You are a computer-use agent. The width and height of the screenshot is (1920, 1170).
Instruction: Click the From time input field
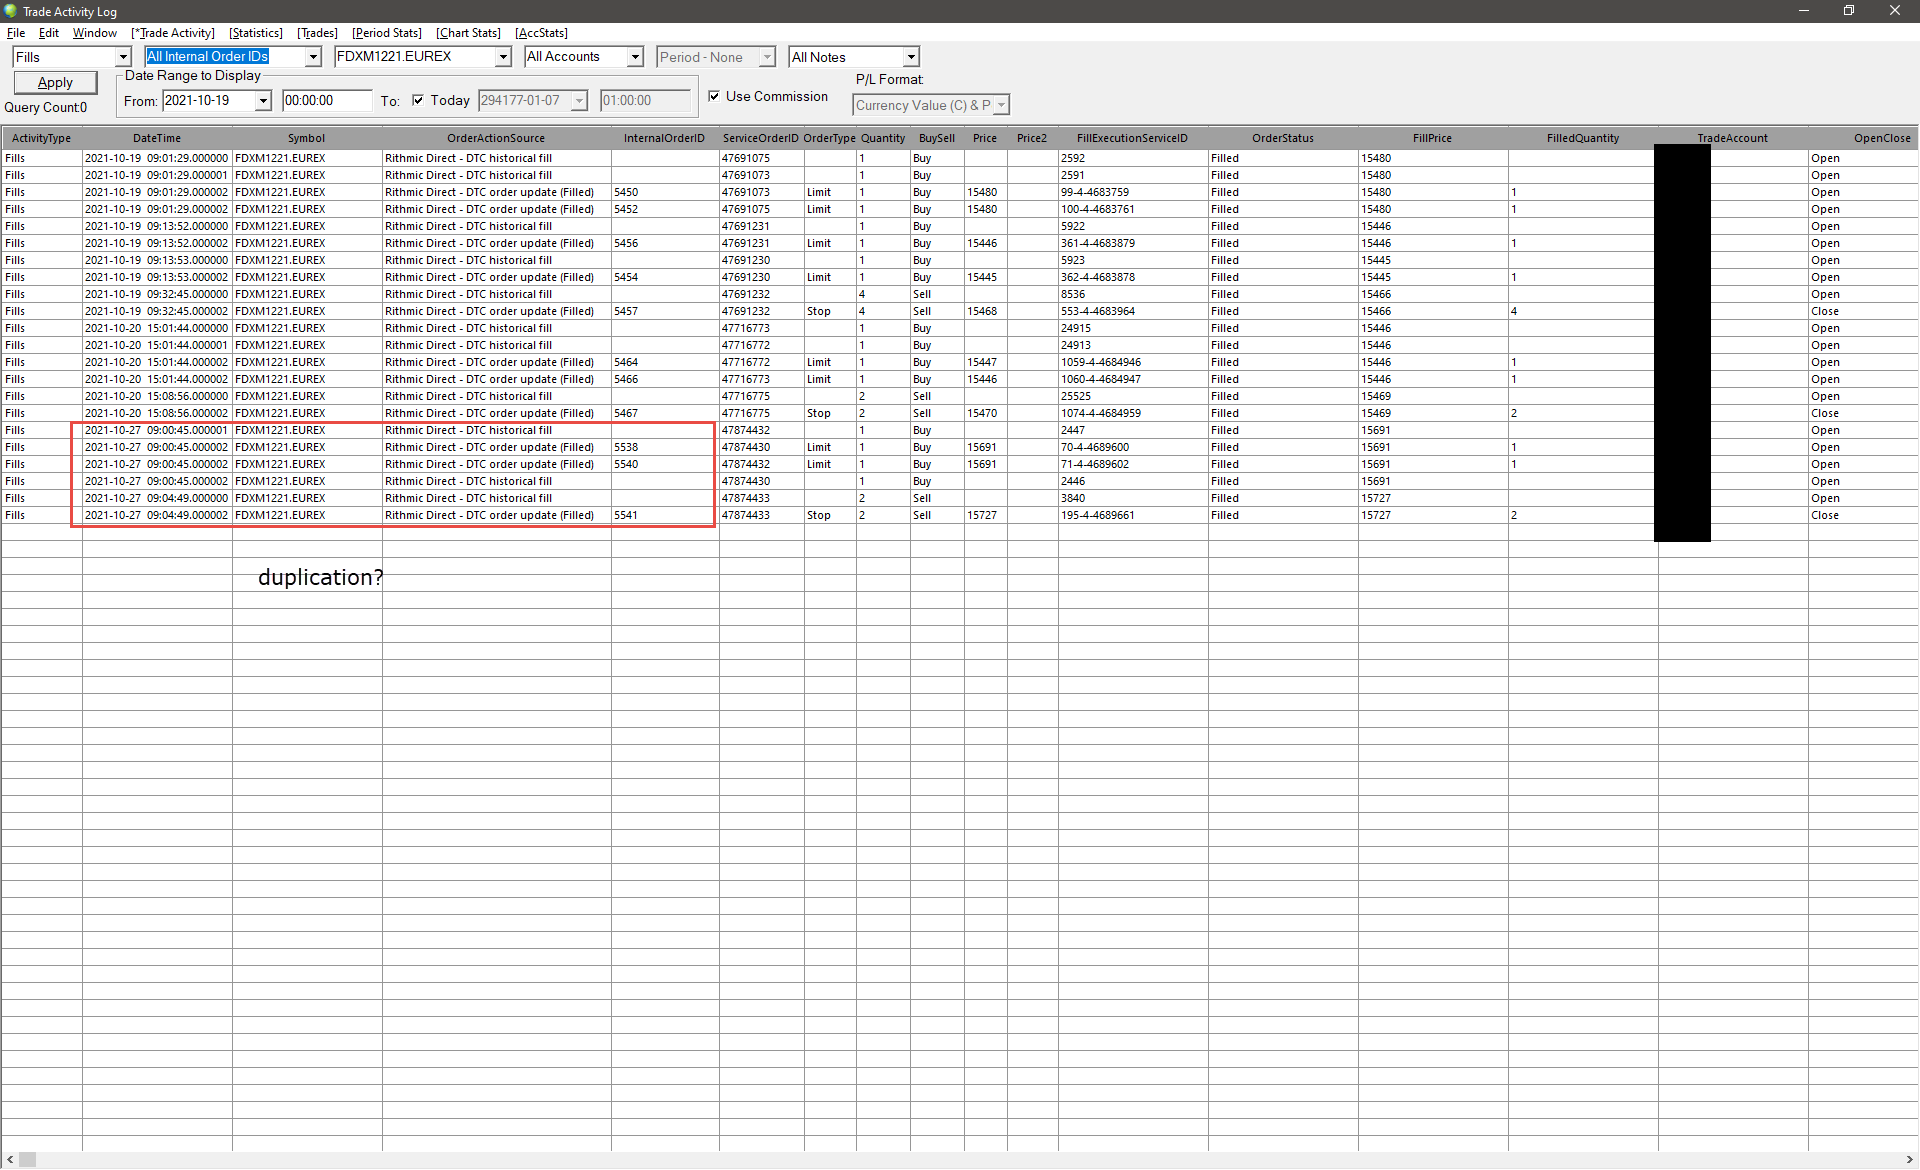click(x=326, y=101)
